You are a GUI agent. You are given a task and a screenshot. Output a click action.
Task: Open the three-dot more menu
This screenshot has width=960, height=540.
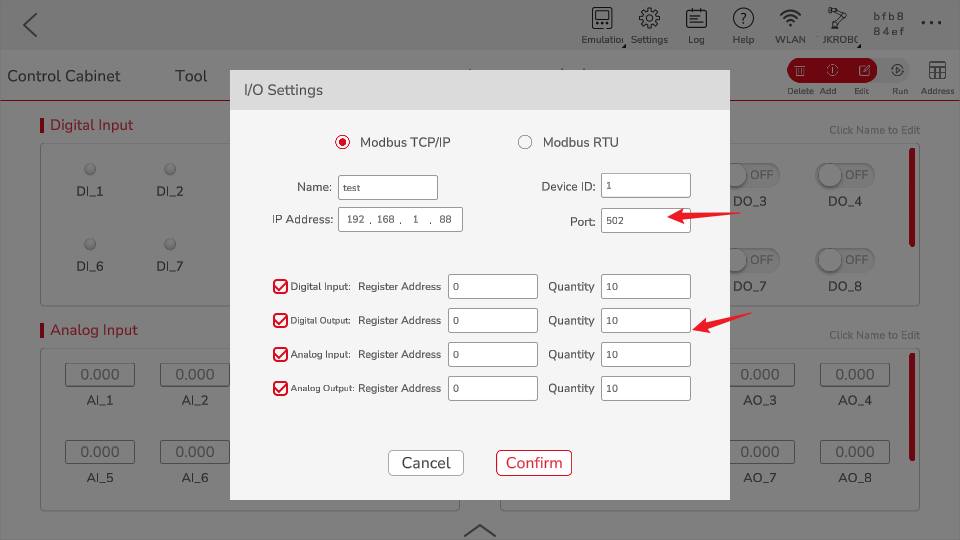coord(931,24)
